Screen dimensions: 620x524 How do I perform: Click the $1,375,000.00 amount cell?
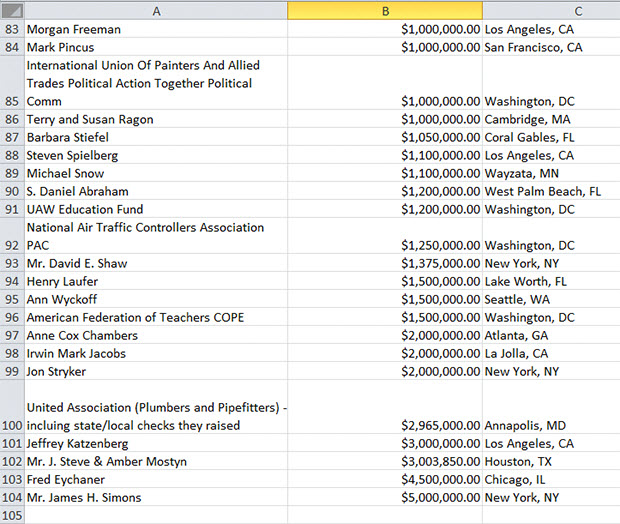point(384,264)
